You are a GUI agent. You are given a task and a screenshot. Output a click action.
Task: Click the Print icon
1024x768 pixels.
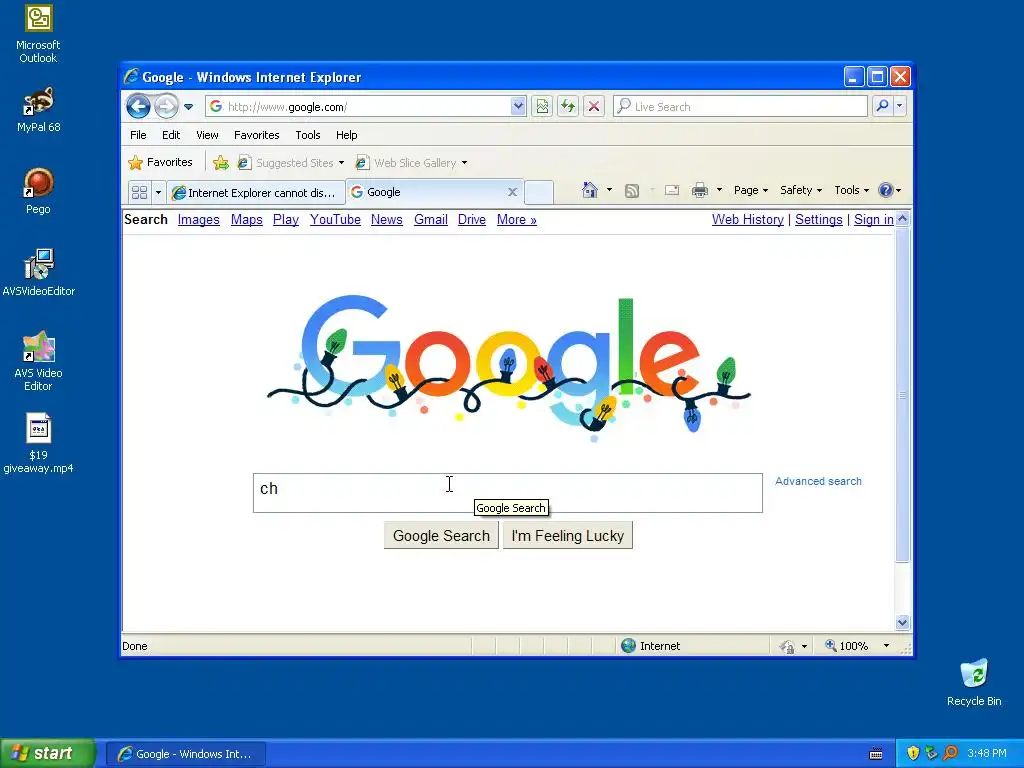tap(699, 190)
